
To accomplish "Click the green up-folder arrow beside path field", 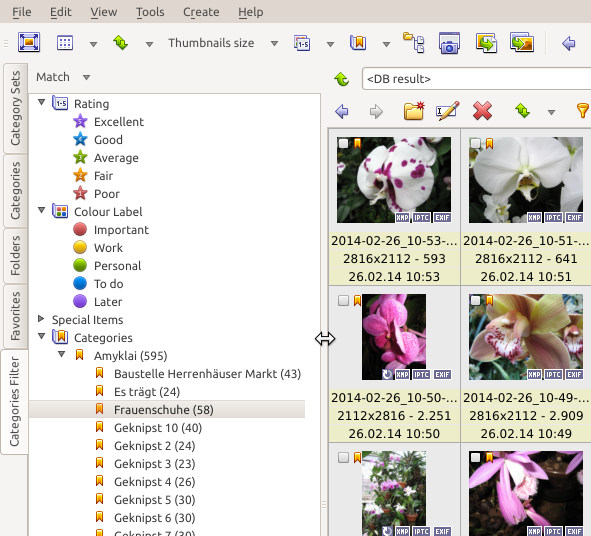I will tap(342, 79).
